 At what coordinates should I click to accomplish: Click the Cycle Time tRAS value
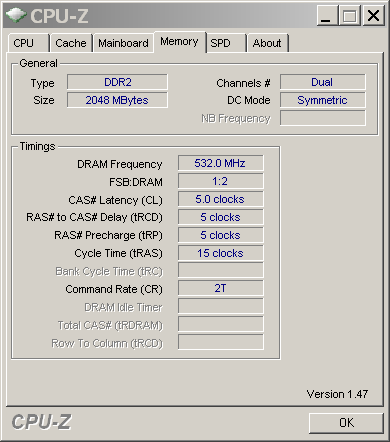pos(221,253)
